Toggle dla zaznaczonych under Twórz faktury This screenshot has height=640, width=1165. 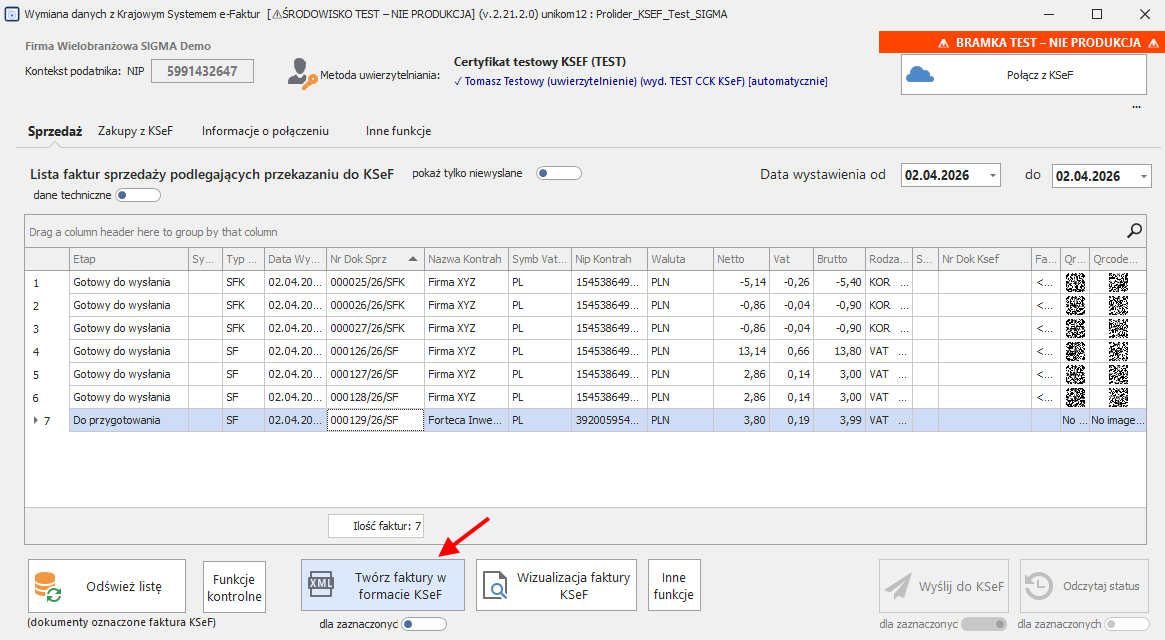(424, 624)
